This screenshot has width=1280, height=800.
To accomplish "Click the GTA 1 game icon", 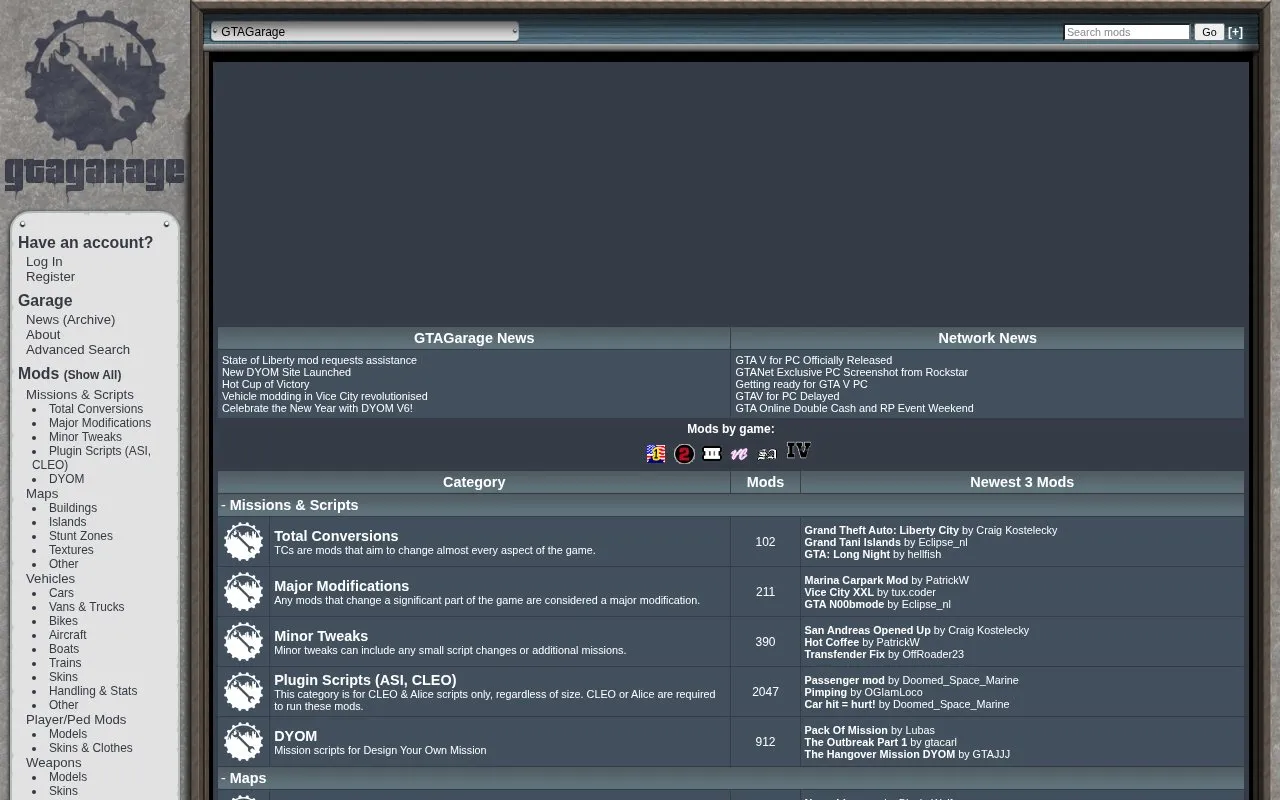I will pos(656,454).
